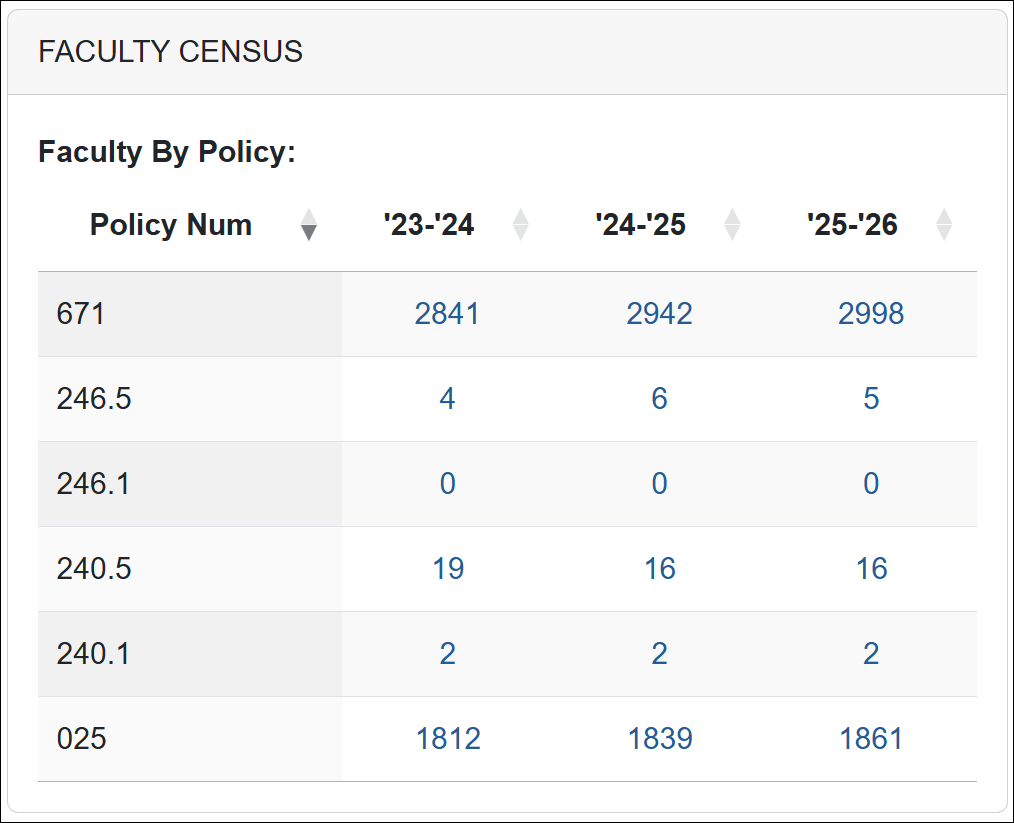Image resolution: width=1014 pixels, height=823 pixels.
Task: Select the 025 policy number cell
Action: pyautogui.click(x=81, y=739)
